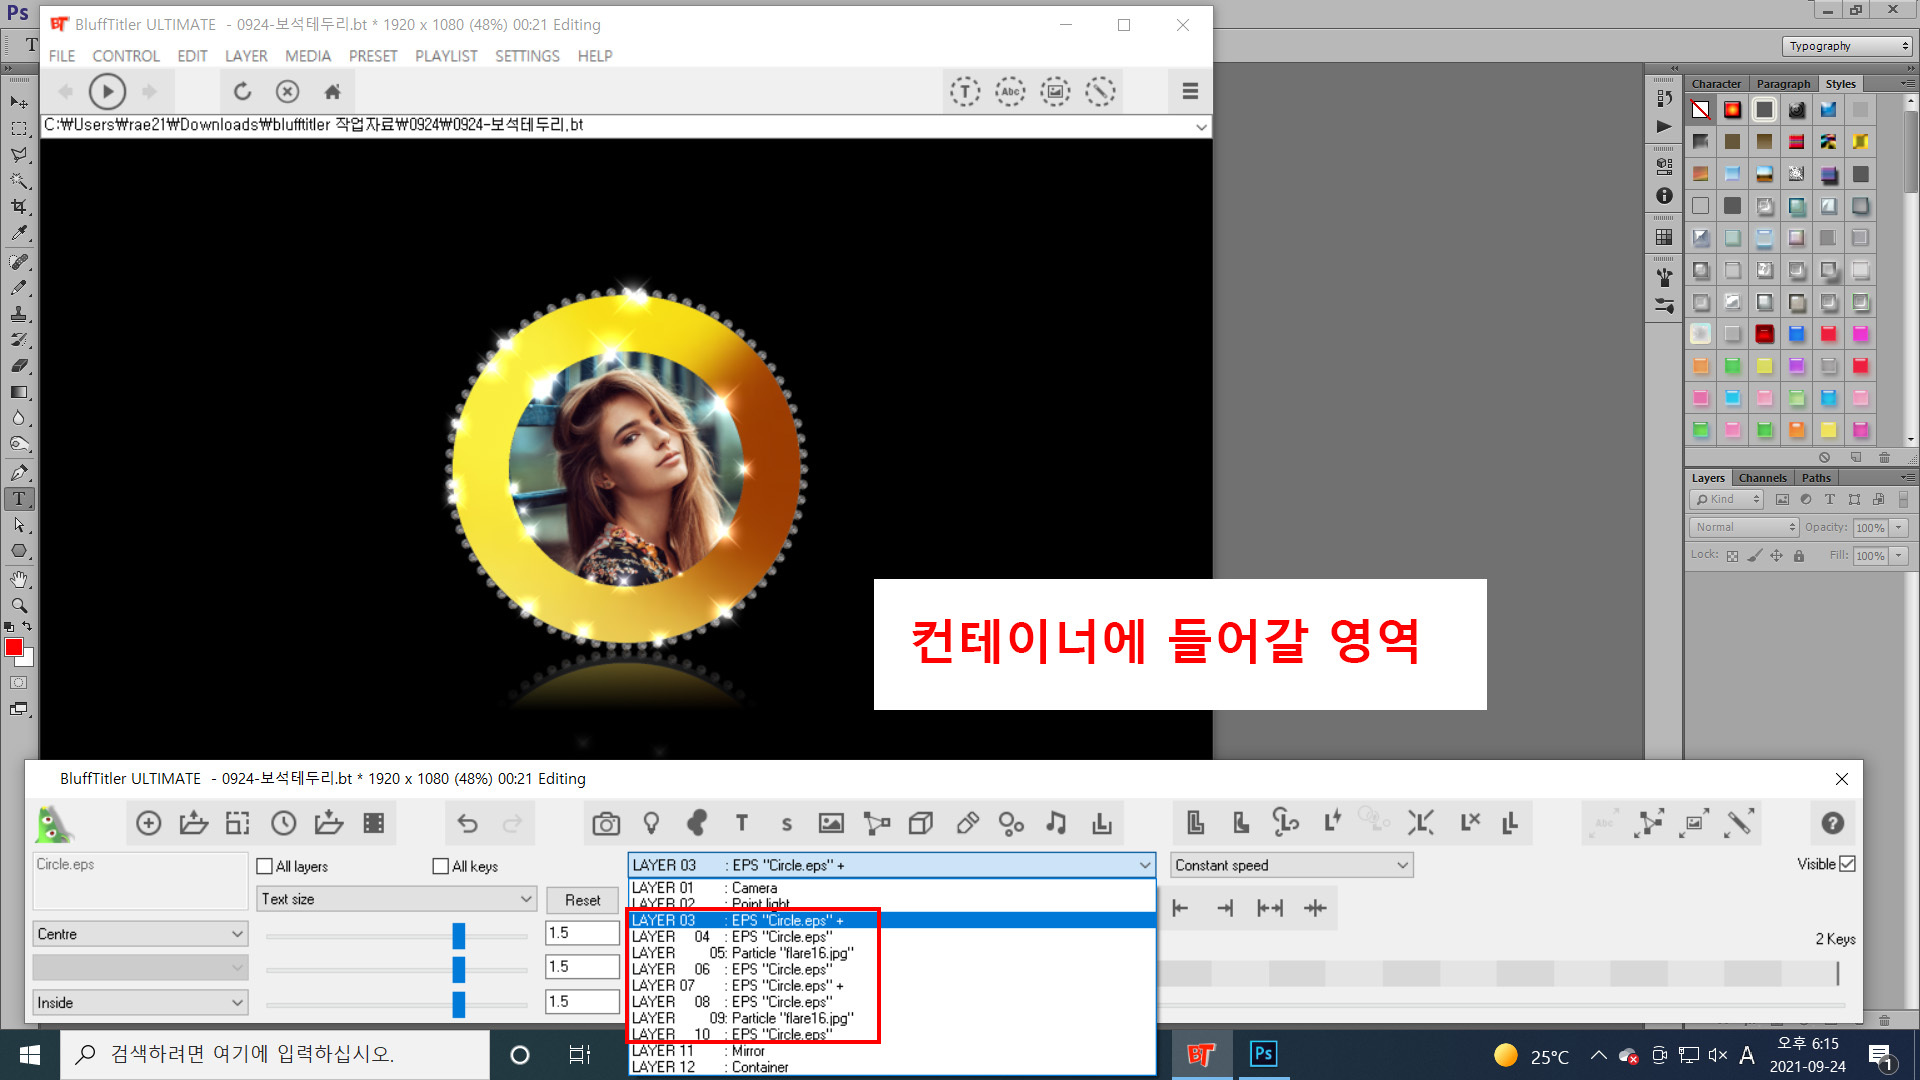Click the picture layer icon
This screenshot has width=1920, height=1080.
coord(831,823)
